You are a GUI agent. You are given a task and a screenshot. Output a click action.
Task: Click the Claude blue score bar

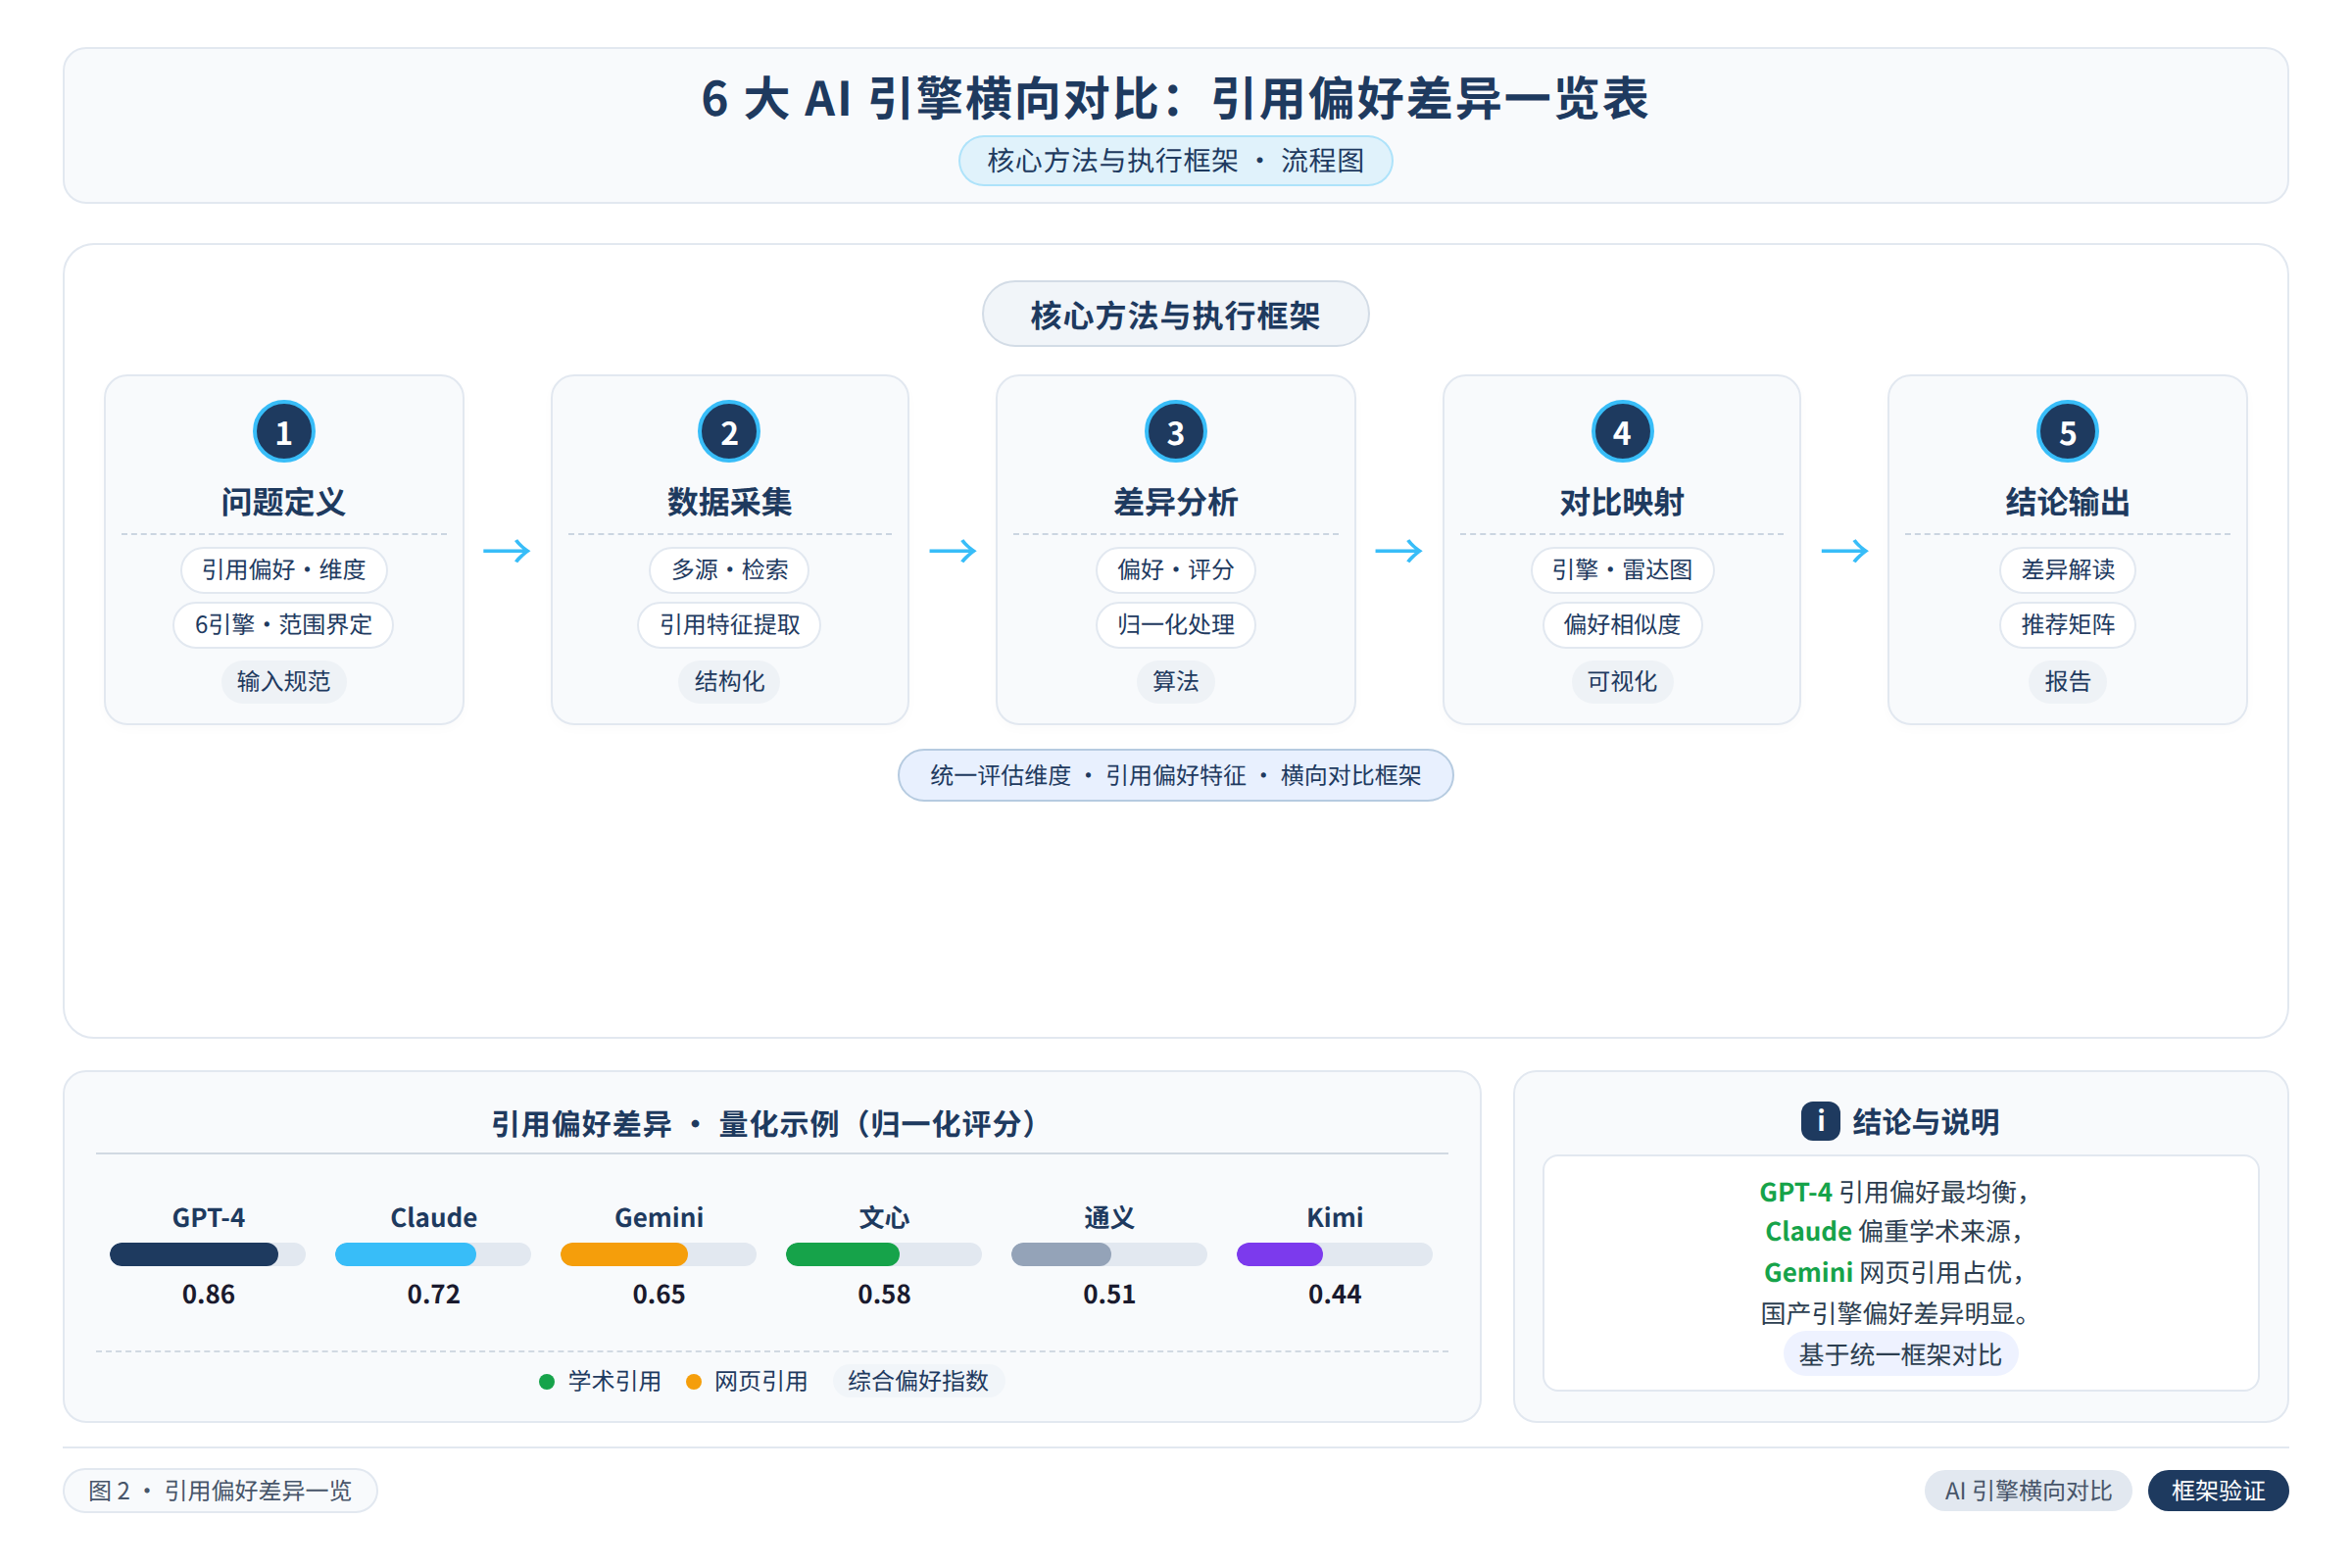point(433,1254)
